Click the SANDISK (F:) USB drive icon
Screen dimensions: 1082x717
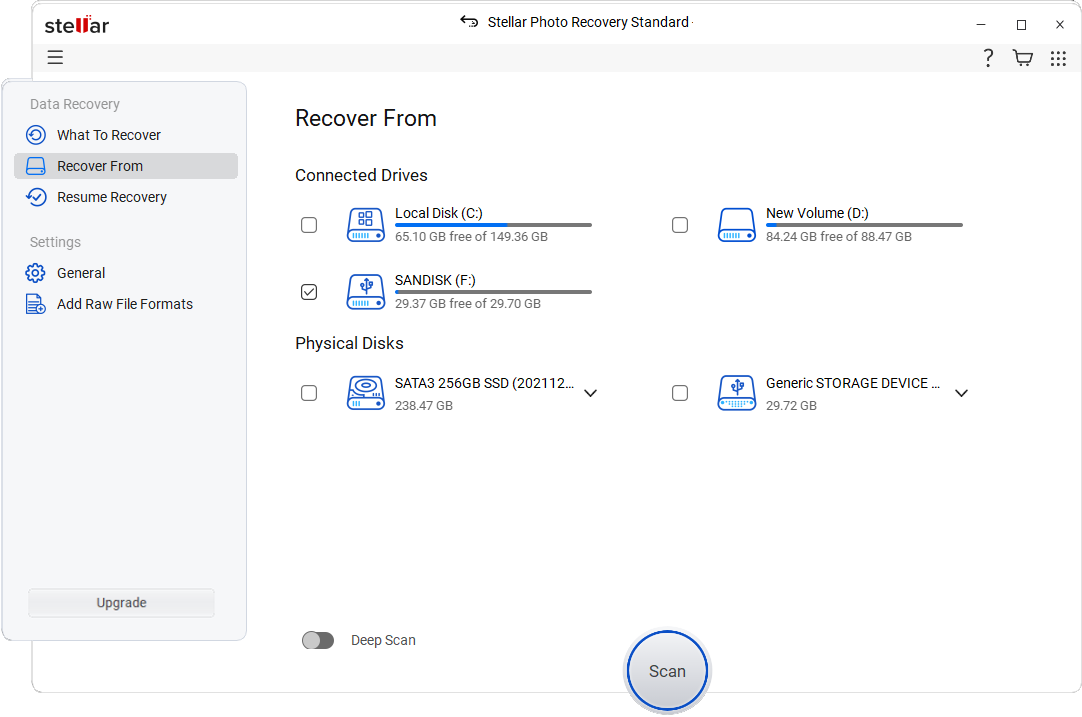[x=365, y=291]
